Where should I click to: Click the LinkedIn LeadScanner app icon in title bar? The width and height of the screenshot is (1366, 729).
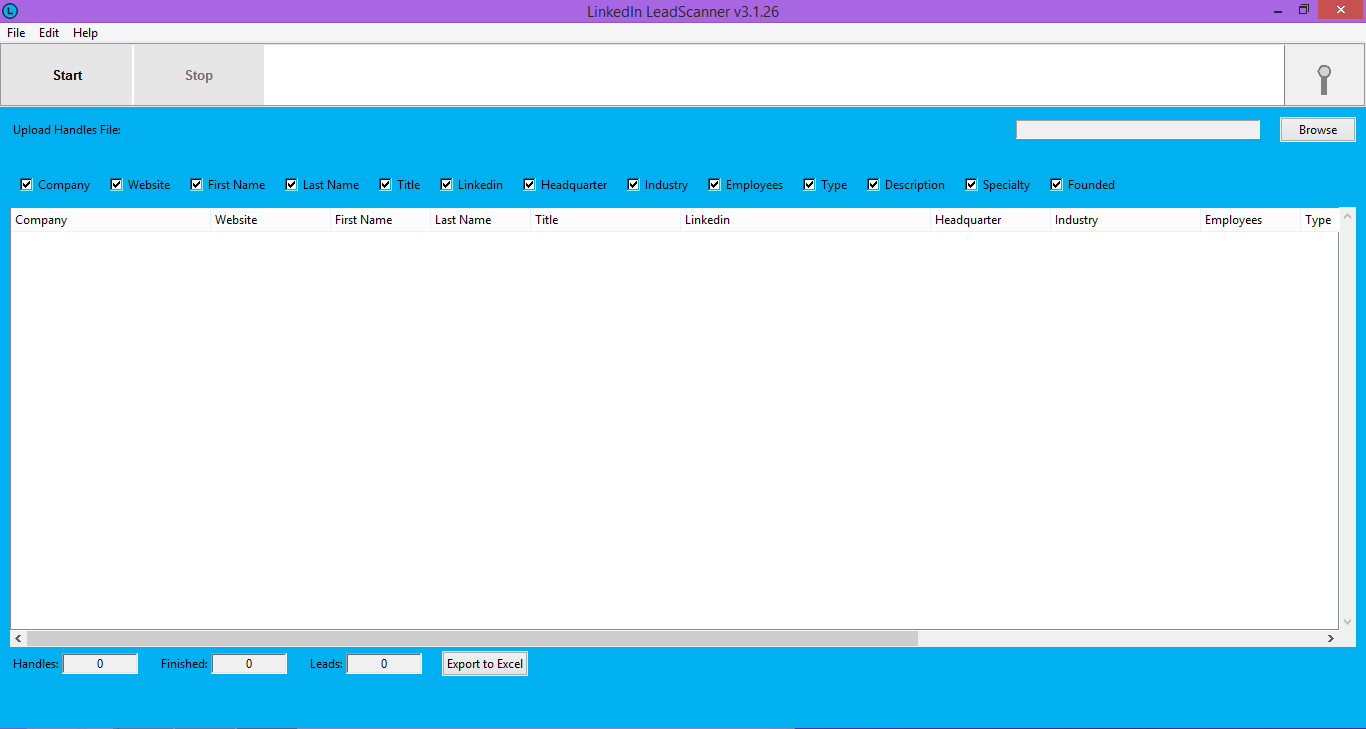pyautogui.click(x=11, y=11)
